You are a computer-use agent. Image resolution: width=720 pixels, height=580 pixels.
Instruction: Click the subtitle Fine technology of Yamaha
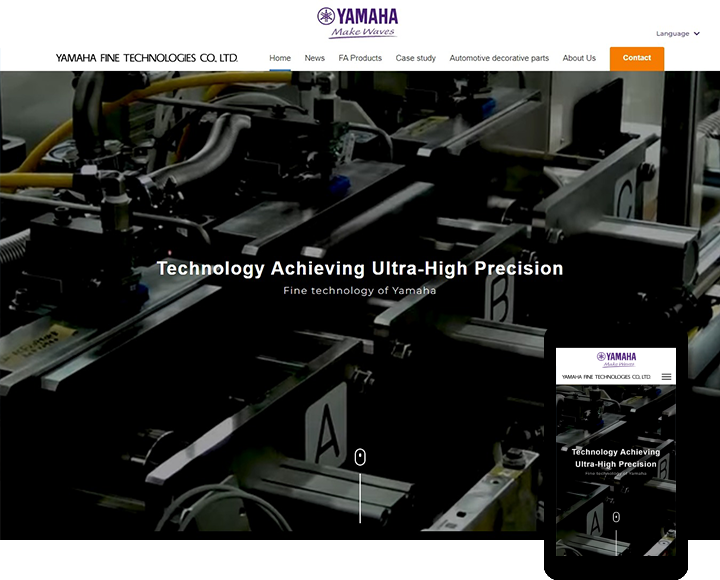(360, 290)
